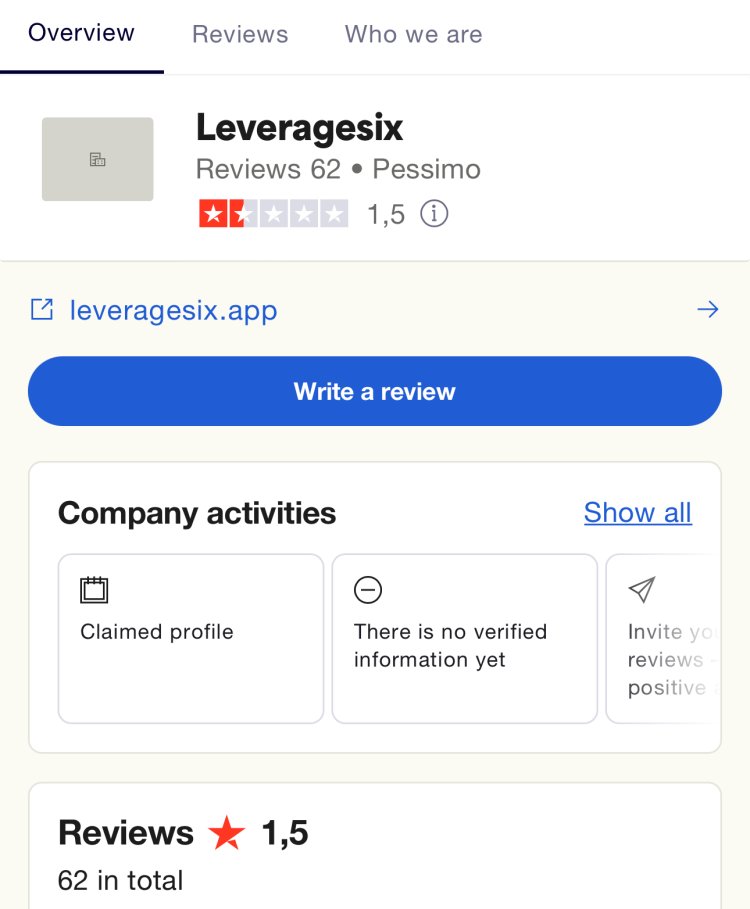This screenshot has width=750, height=909.
Task: Click the Leveragesix company logo placeholder
Action: click(97, 159)
